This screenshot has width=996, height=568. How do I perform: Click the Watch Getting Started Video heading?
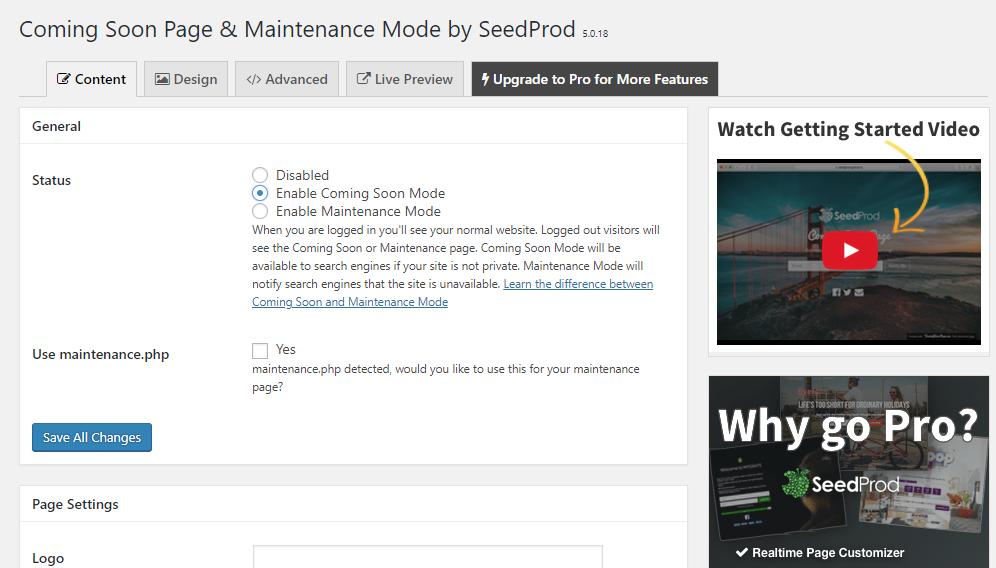849,129
